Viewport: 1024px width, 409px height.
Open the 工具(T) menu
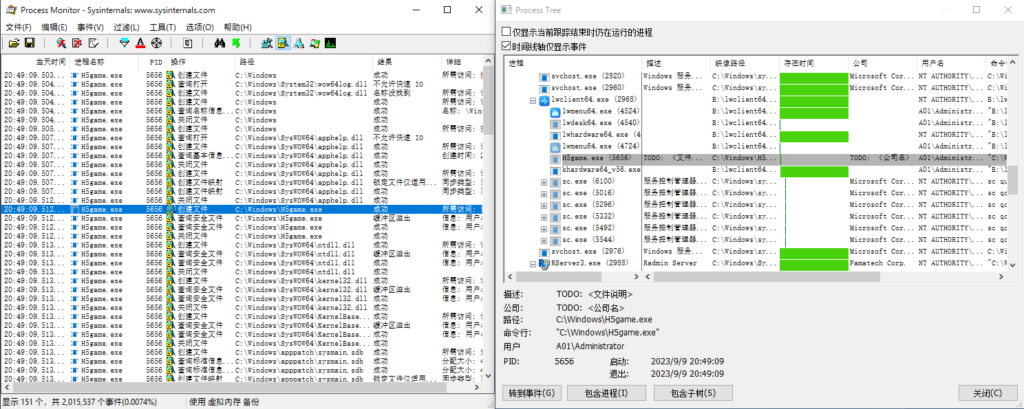pos(163,27)
